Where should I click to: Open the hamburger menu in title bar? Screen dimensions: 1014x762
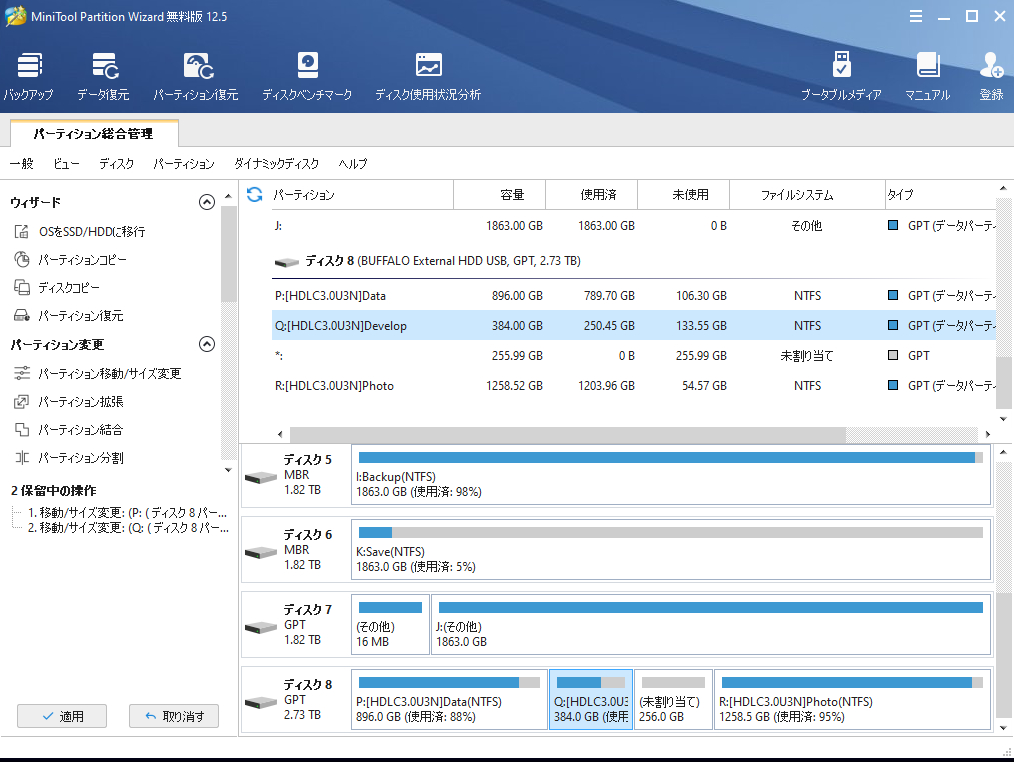point(916,16)
